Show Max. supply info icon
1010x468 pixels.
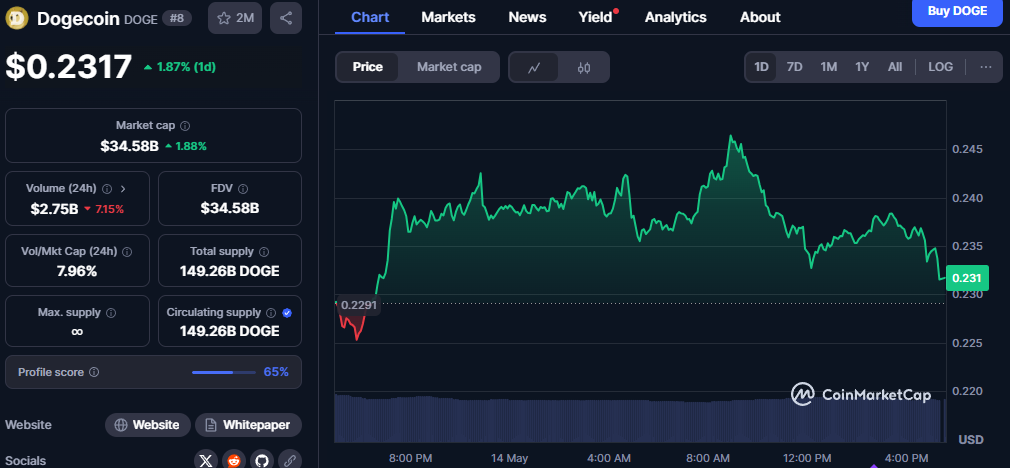111,313
